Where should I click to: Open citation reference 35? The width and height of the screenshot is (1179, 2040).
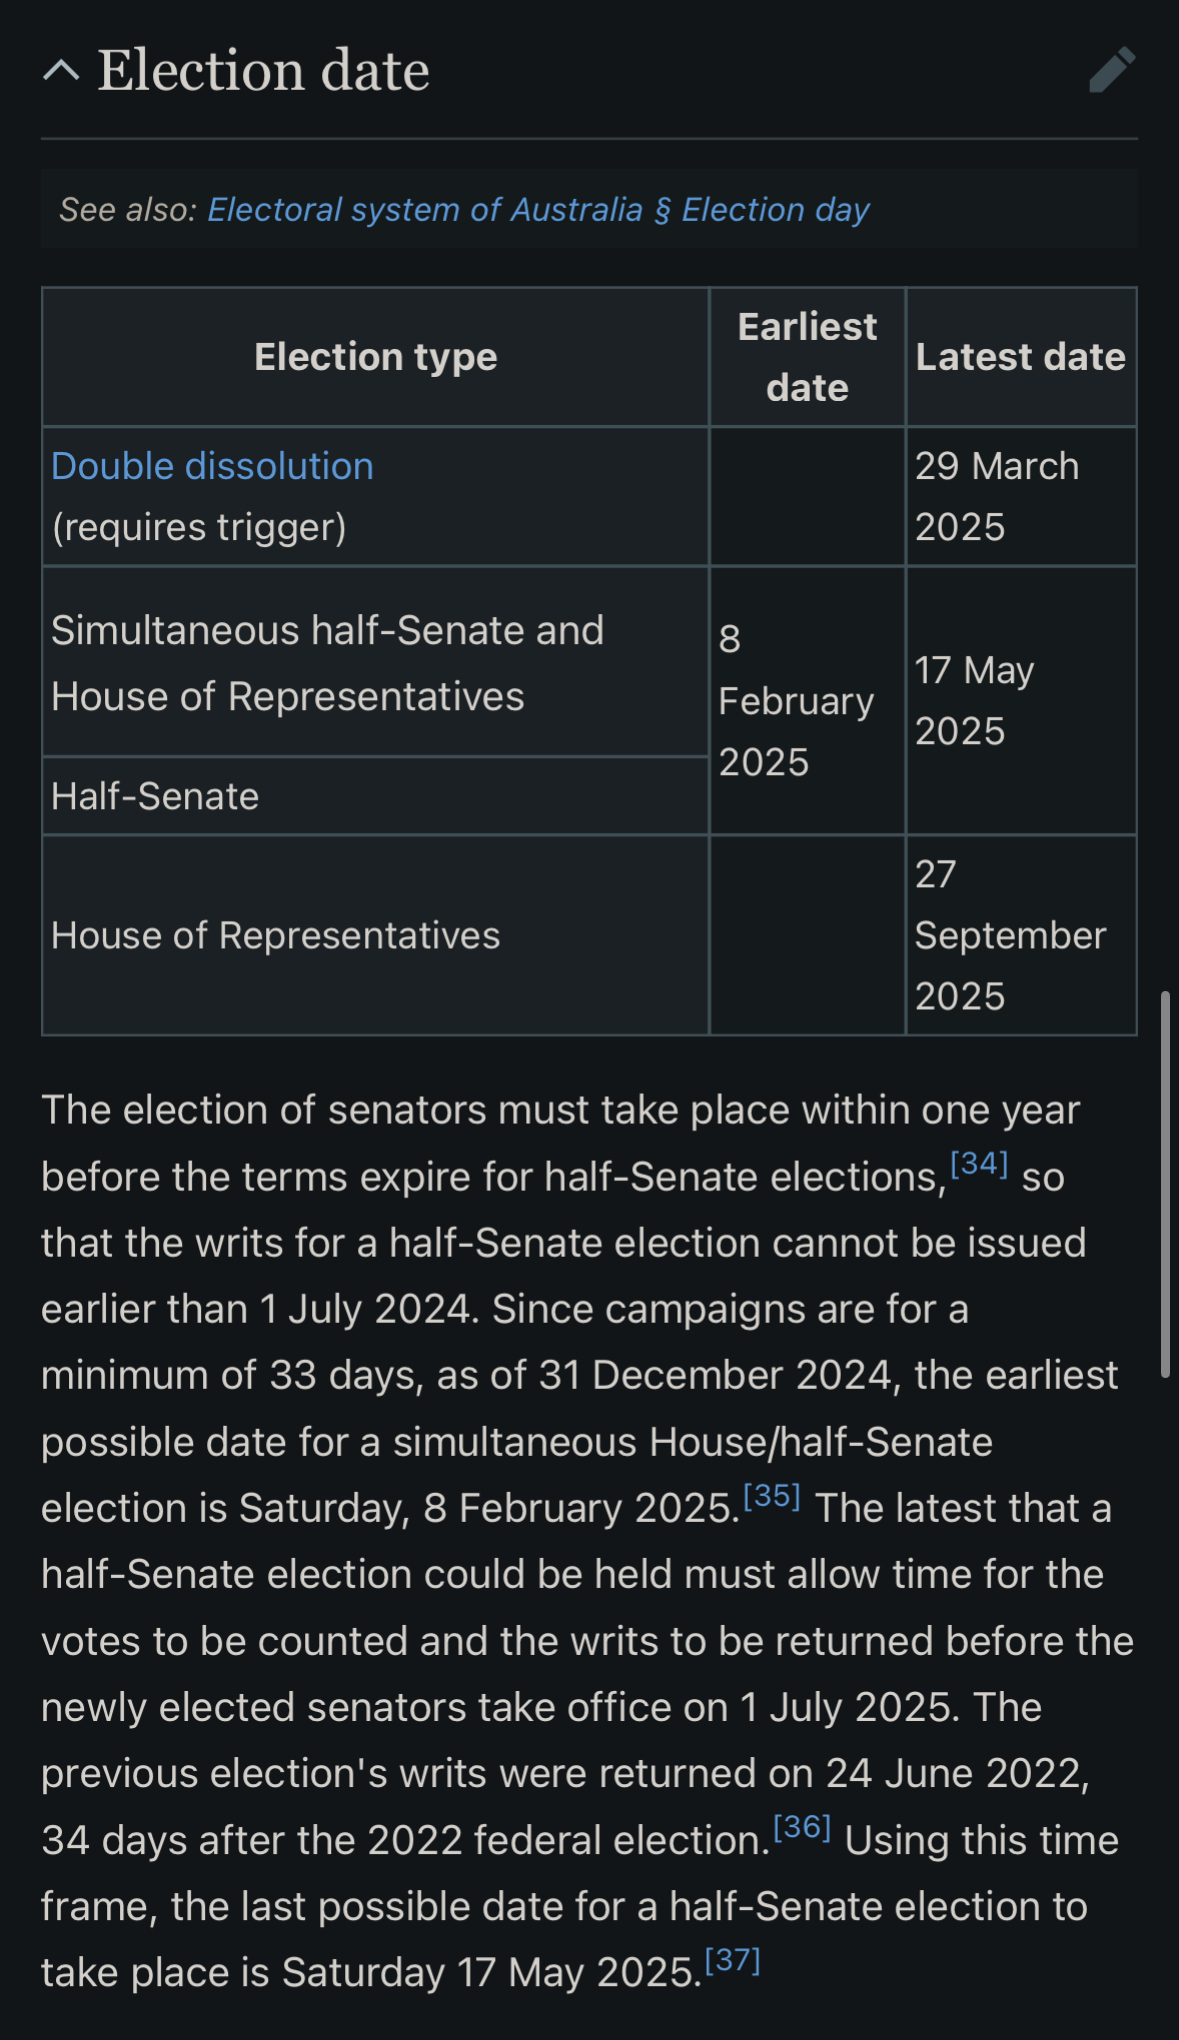click(x=772, y=1495)
